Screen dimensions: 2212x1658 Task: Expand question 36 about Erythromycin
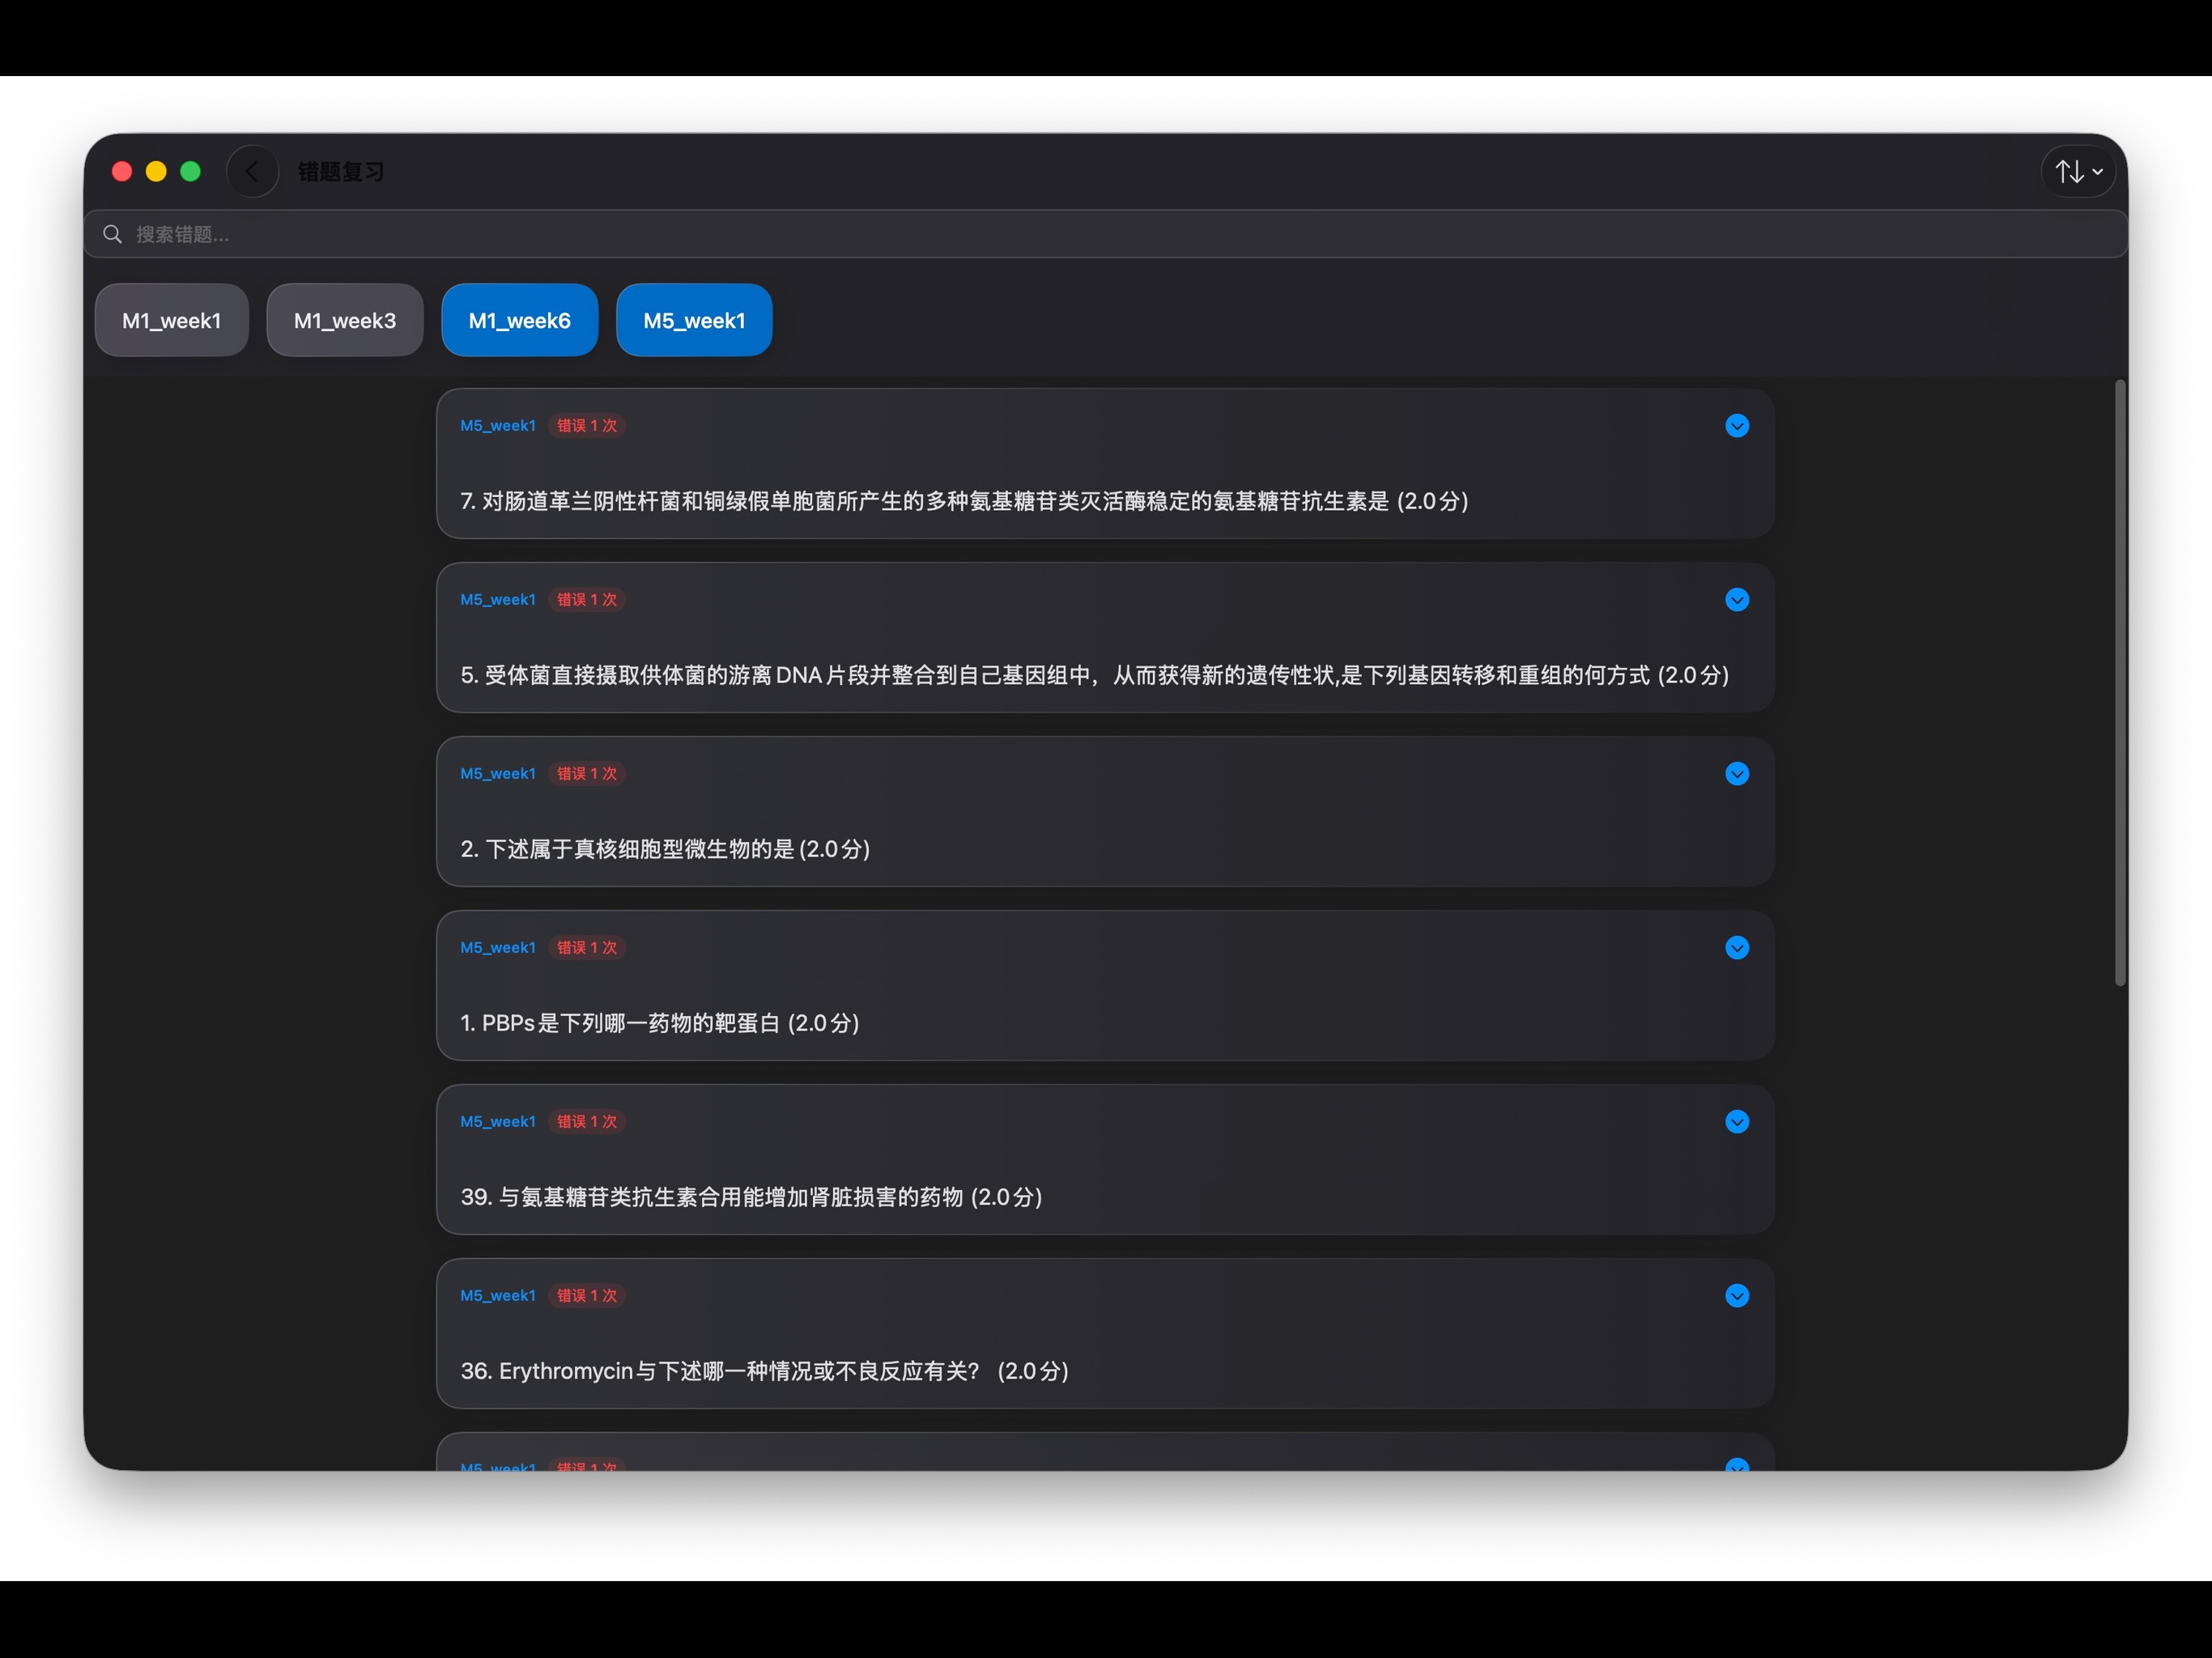point(1737,1296)
